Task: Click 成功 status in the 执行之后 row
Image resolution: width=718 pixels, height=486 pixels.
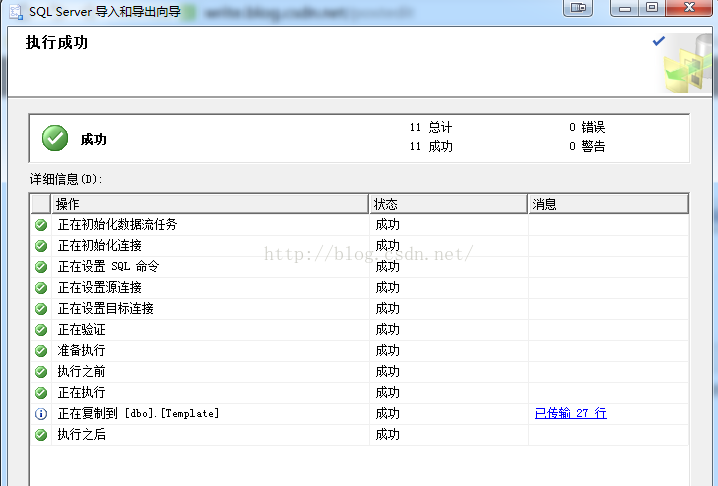Action: pyautogui.click(x=387, y=435)
